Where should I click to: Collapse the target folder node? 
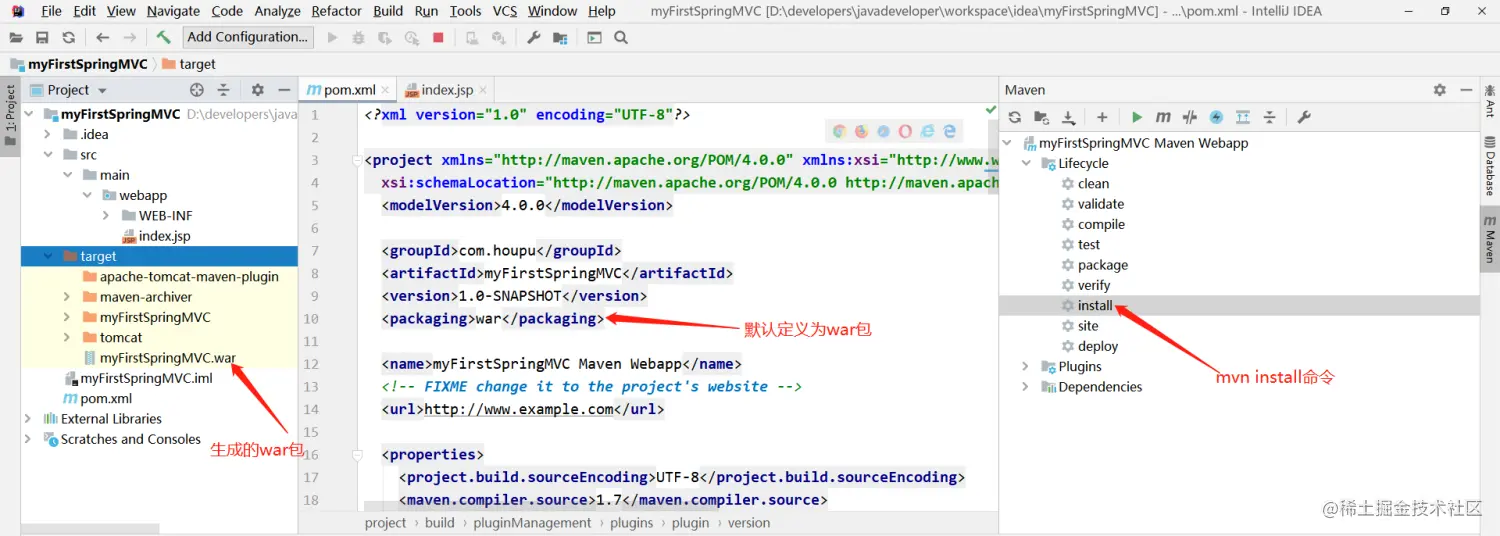47,256
